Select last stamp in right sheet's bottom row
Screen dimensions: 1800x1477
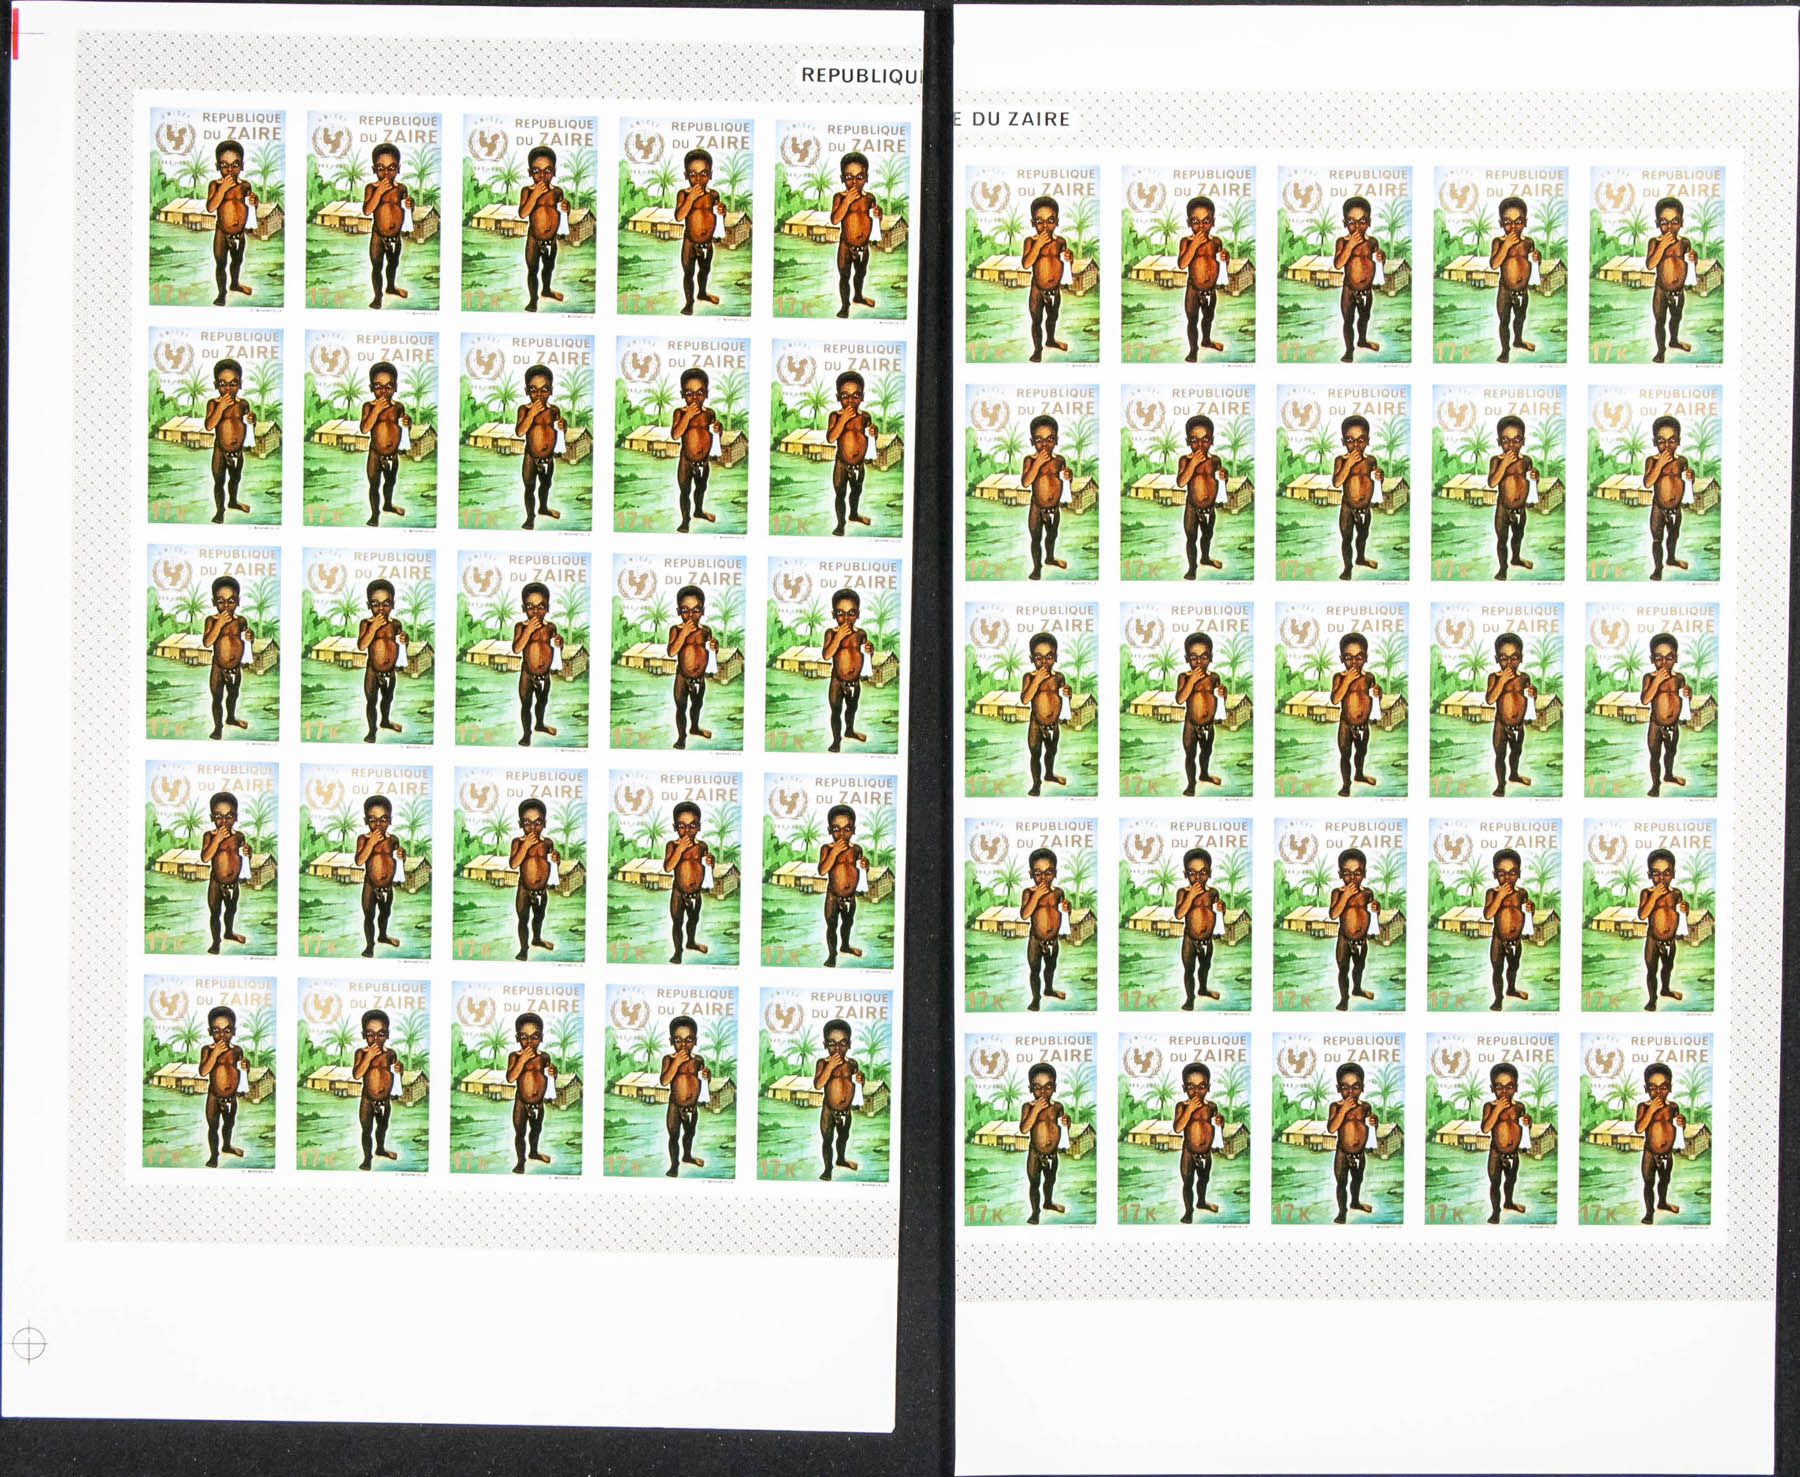point(1646,1129)
